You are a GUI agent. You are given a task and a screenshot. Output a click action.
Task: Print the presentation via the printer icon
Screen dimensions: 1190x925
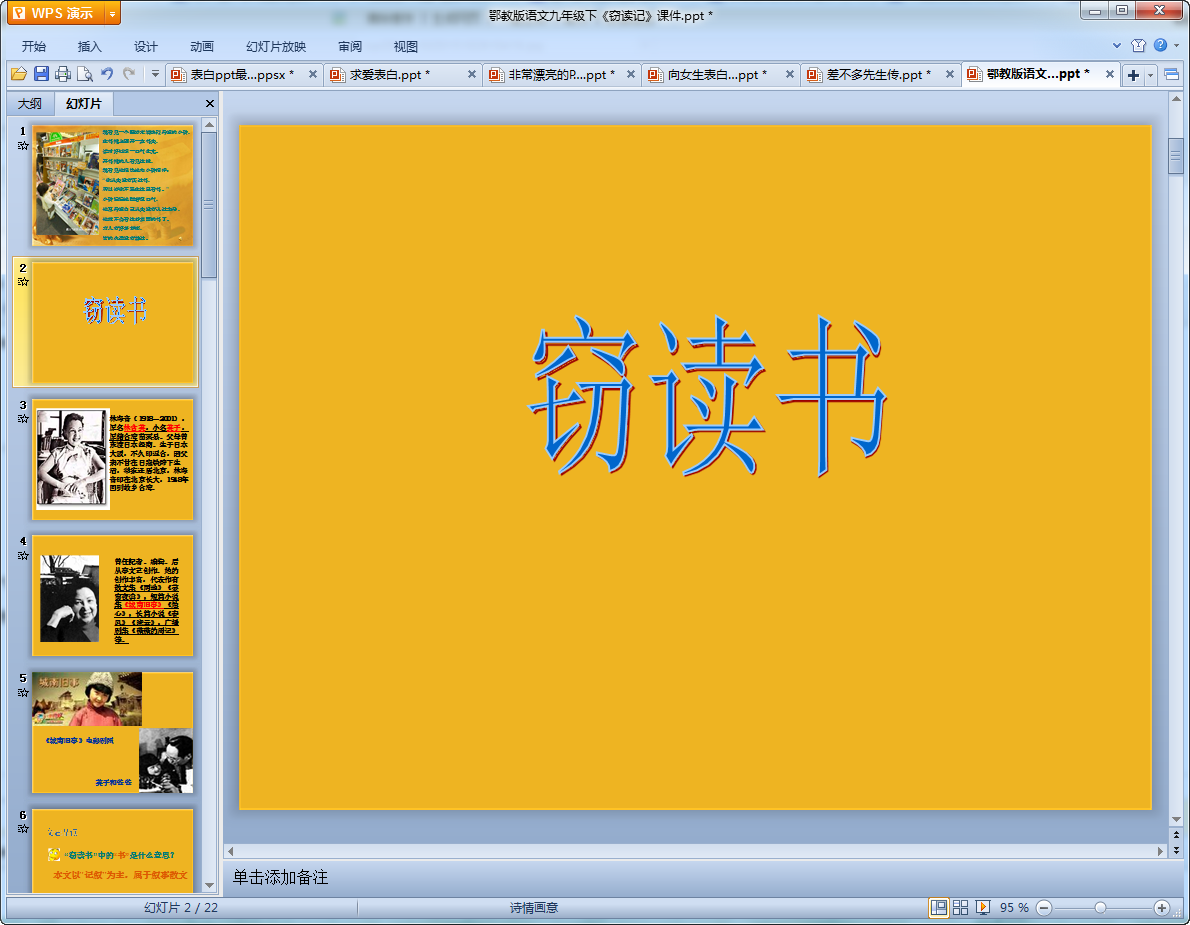tap(63, 74)
